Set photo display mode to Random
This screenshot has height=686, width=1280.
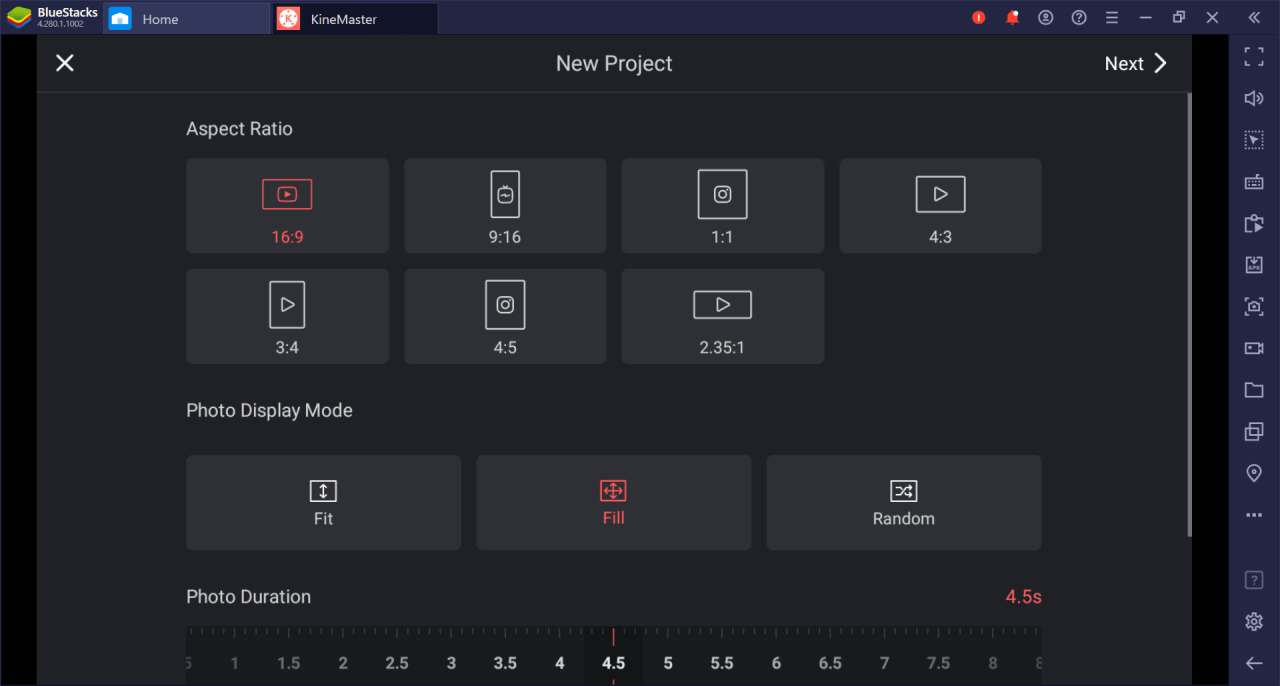(904, 503)
